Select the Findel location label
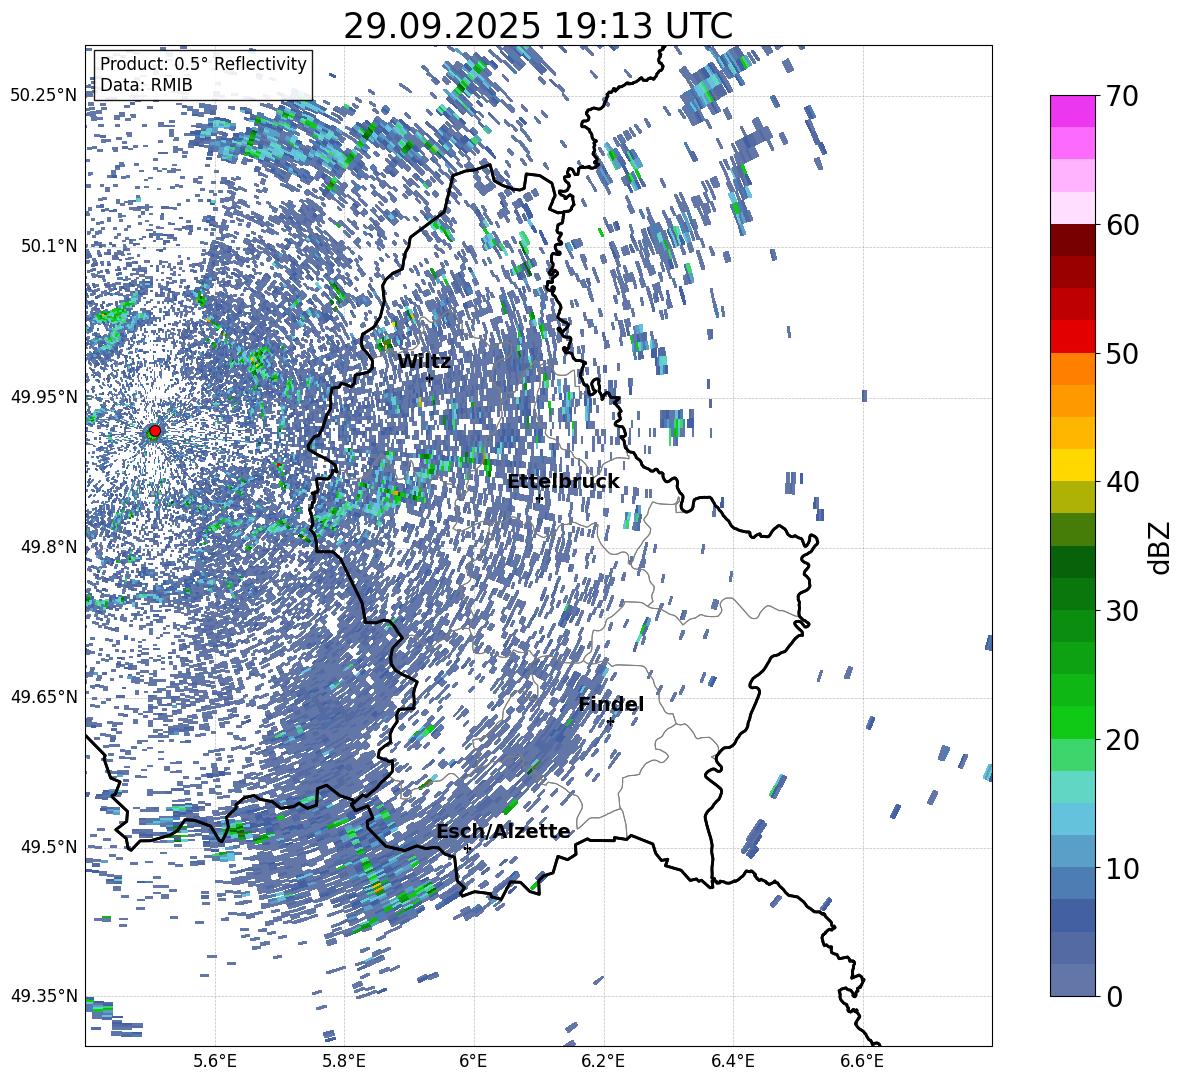The image size is (1184, 1081). [x=611, y=704]
